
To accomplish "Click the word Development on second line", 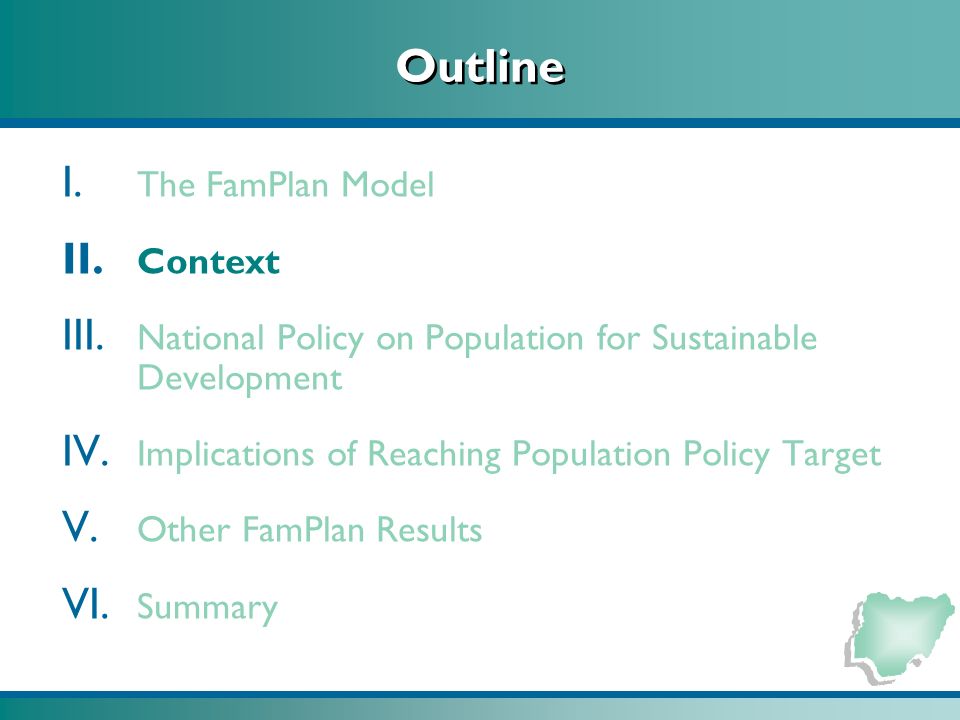I will 239,378.
